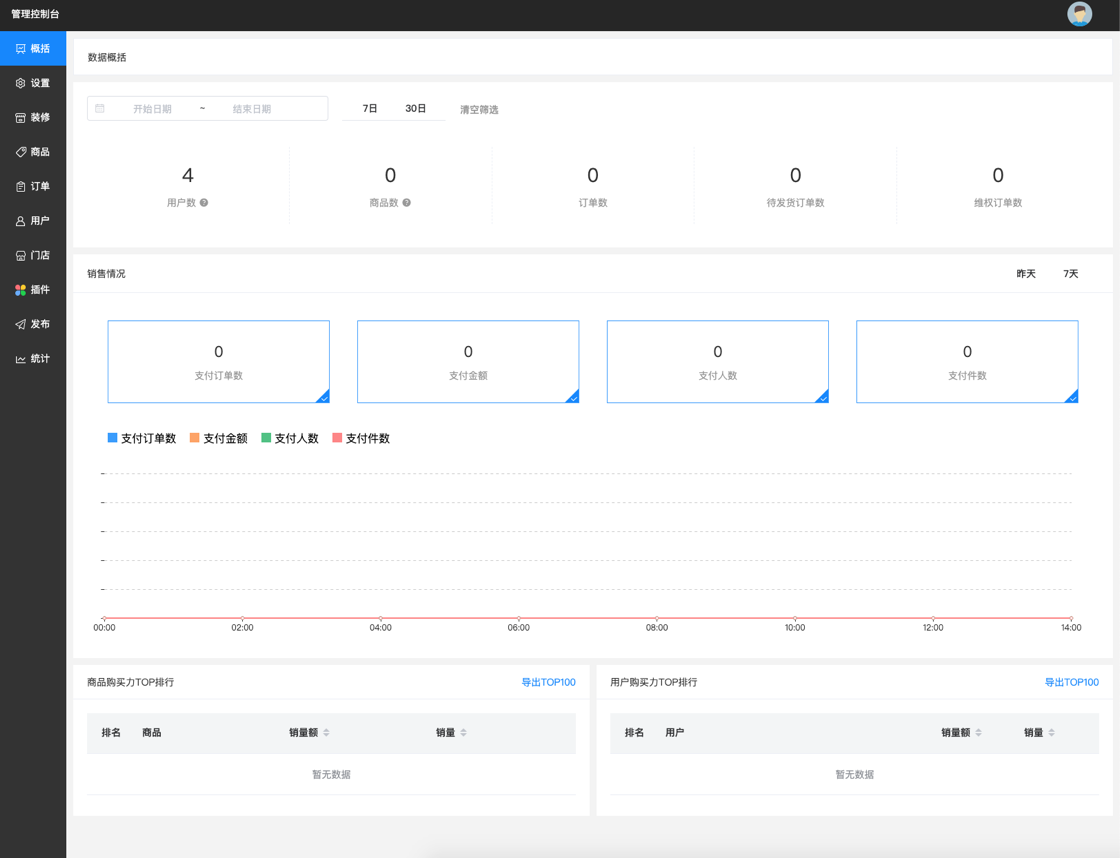Image resolution: width=1120 pixels, height=858 pixels.
Task: Open the 装修 decoration sidebar item
Action: click(33, 117)
